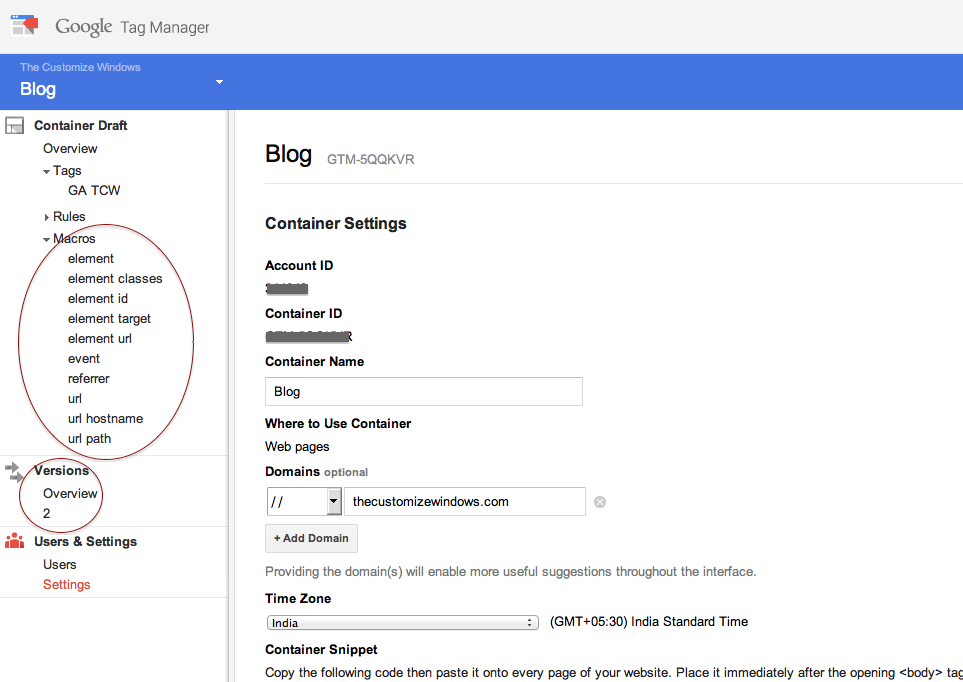Click The Customize Windows account link
The height and width of the screenshot is (682, 963).
click(80, 67)
